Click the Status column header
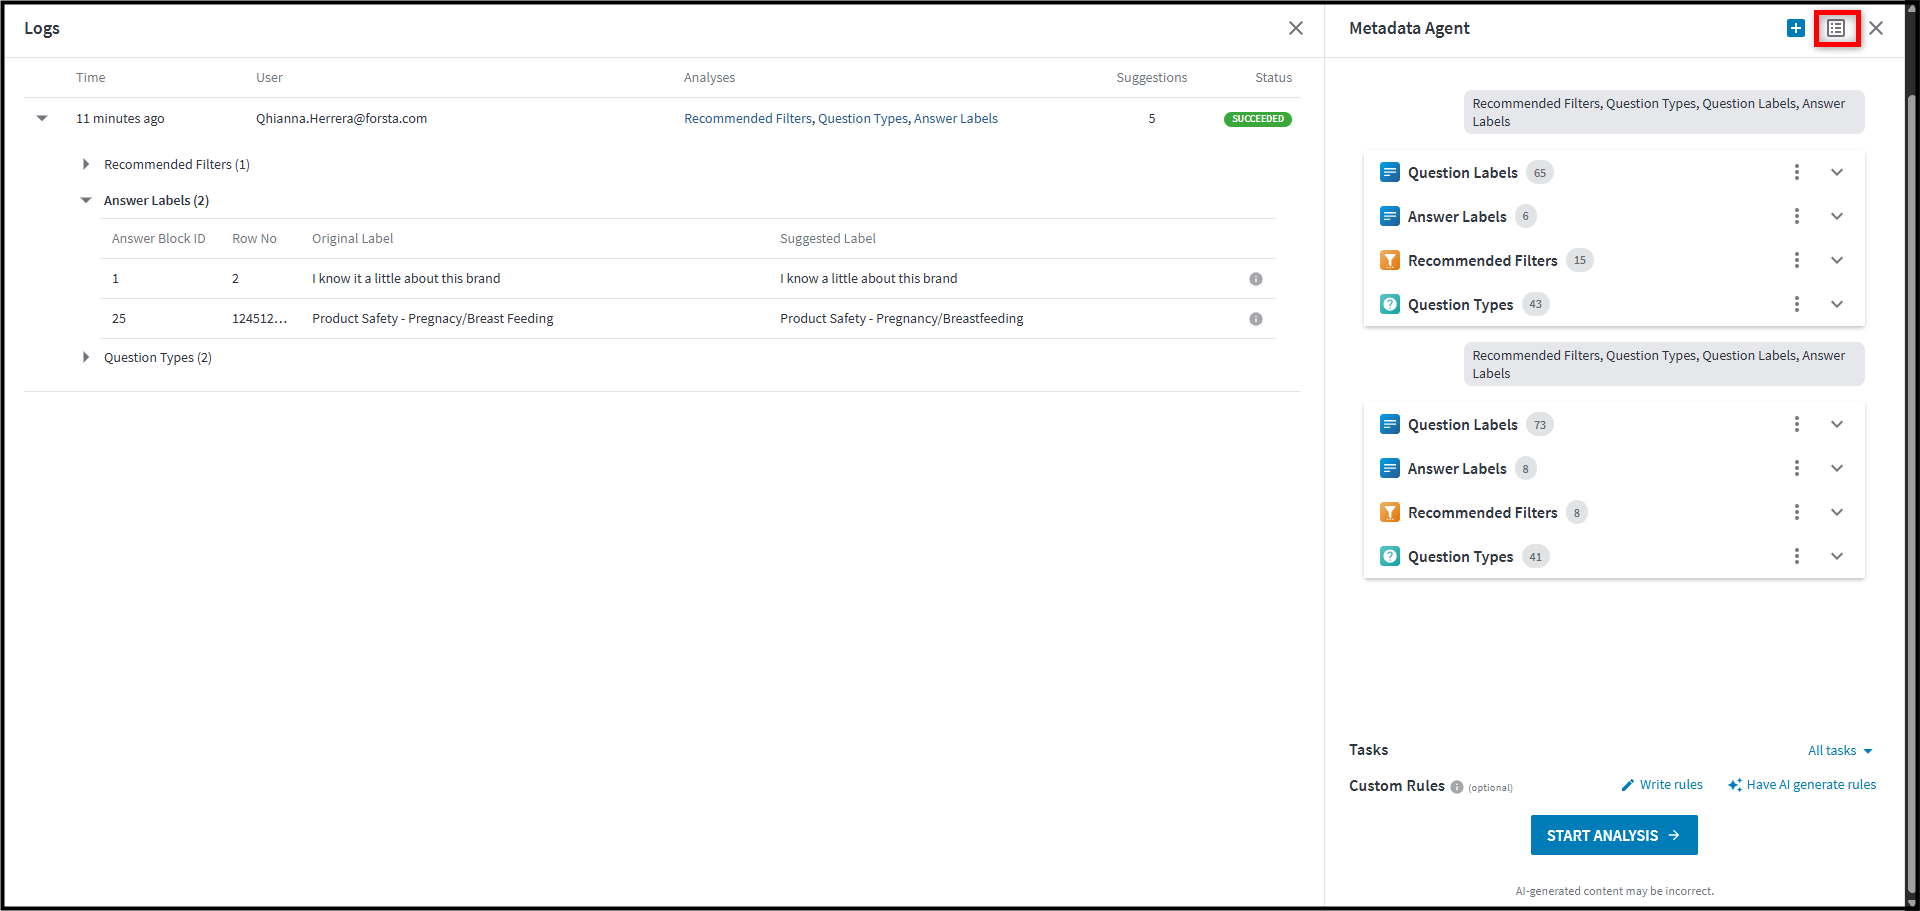Image resolution: width=1920 pixels, height=911 pixels. point(1274,77)
